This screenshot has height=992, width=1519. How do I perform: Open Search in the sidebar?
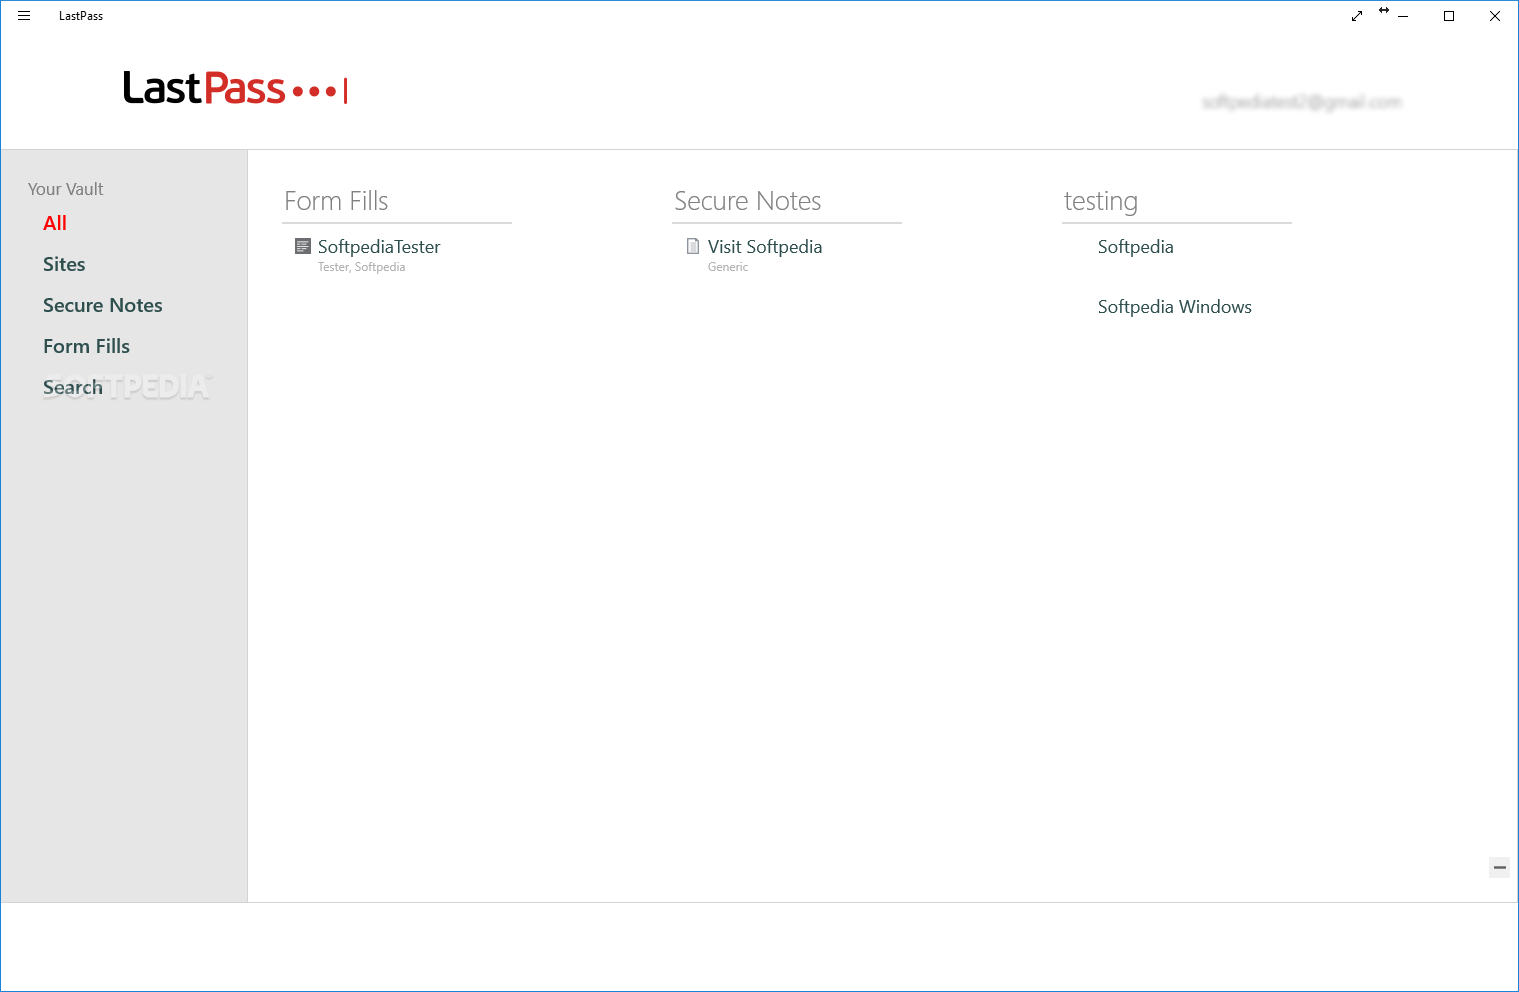(x=73, y=387)
